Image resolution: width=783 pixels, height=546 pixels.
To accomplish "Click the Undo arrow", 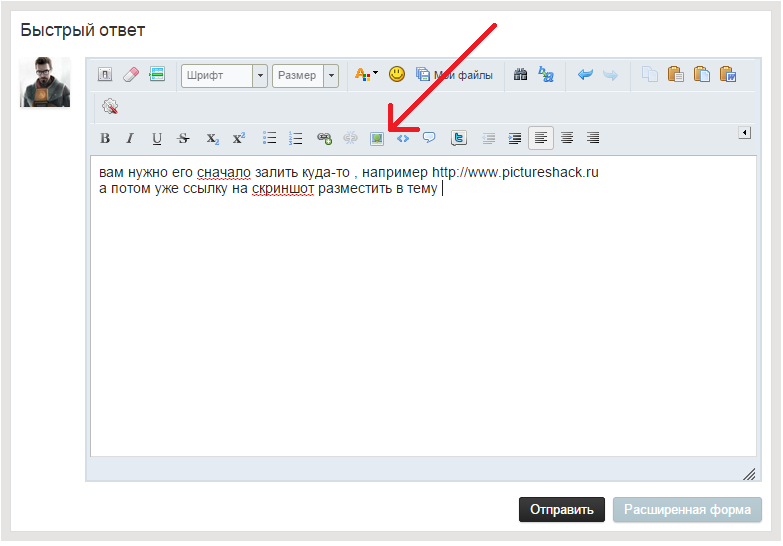I will coord(585,75).
